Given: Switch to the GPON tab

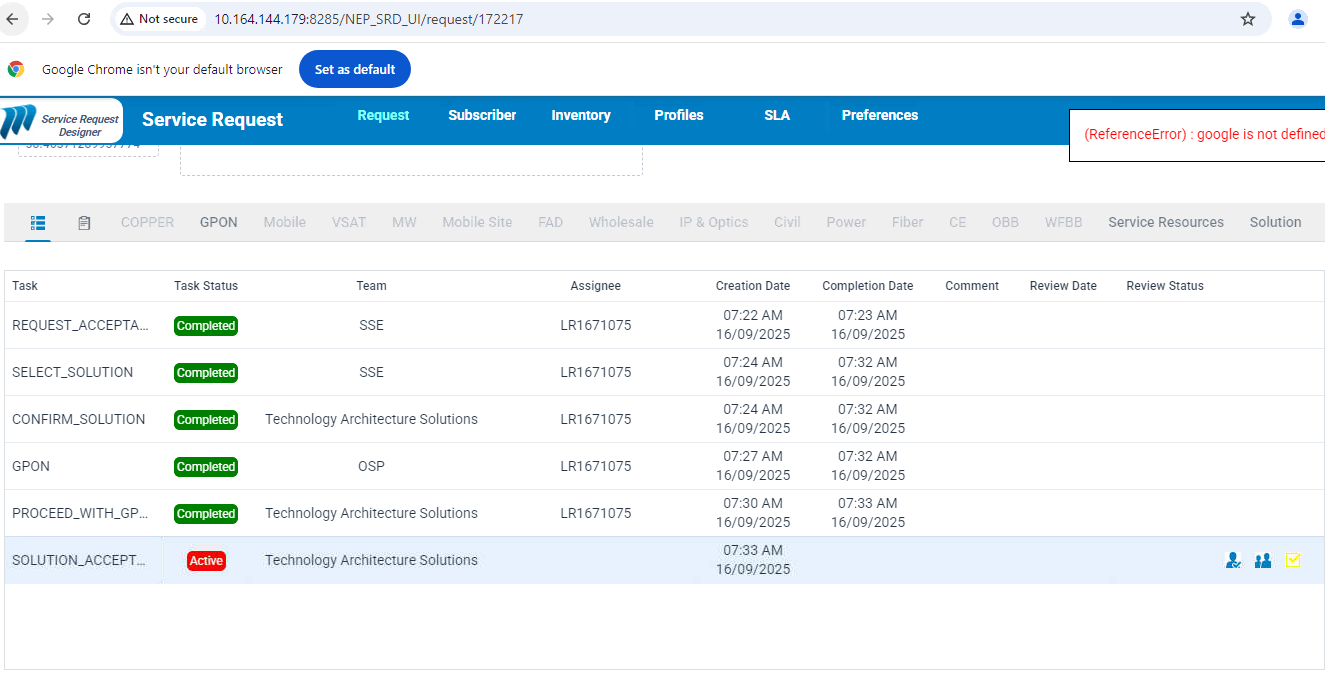Looking at the screenshot, I should pyautogui.click(x=218, y=222).
